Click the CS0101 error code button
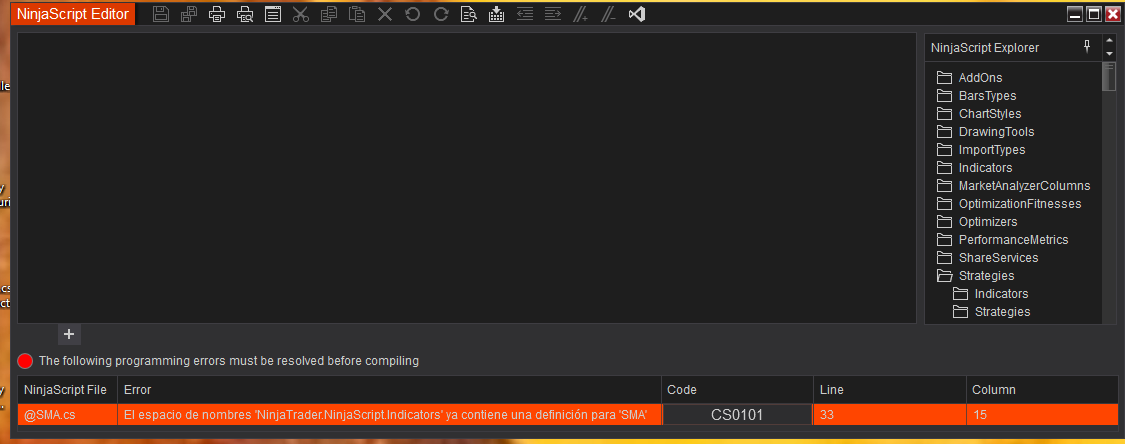The image size is (1125, 444). click(737, 415)
